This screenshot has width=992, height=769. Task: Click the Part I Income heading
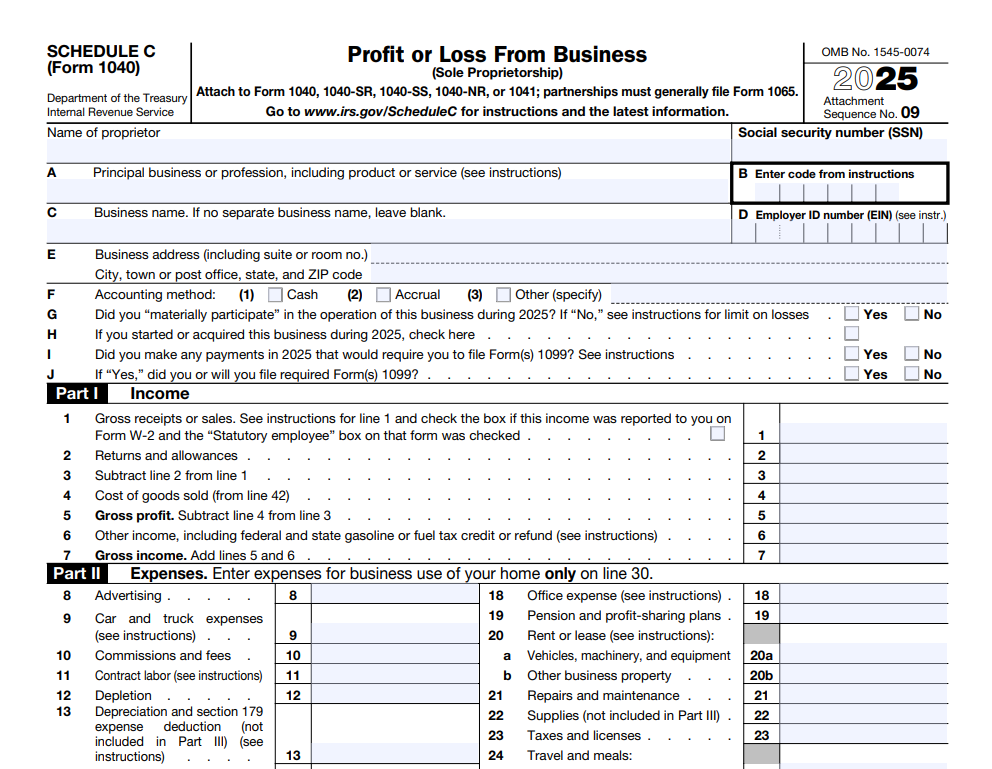[x=159, y=393]
